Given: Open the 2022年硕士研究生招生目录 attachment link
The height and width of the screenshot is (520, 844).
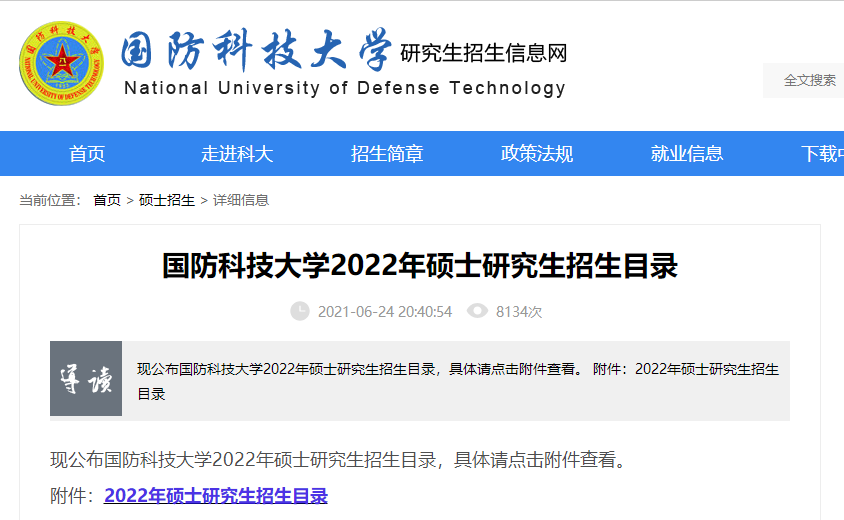Looking at the screenshot, I should 216,496.
